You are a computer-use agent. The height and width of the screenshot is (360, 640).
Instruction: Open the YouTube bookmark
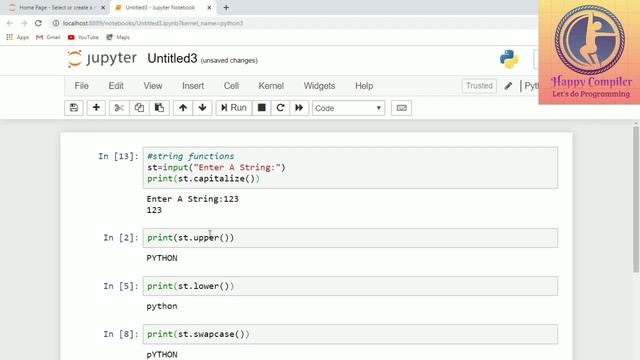pos(83,37)
